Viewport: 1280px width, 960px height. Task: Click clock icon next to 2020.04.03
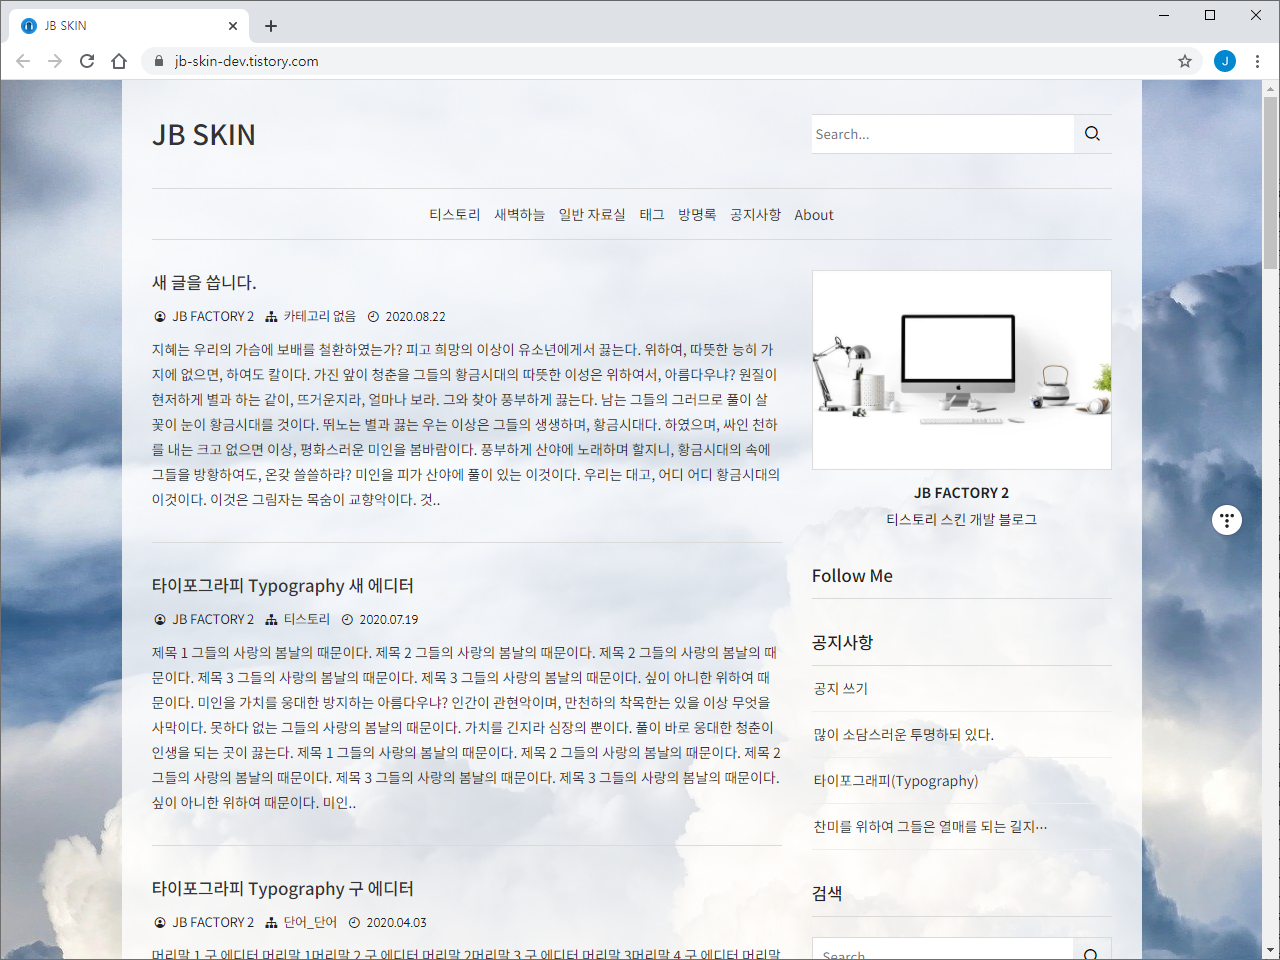355,922
